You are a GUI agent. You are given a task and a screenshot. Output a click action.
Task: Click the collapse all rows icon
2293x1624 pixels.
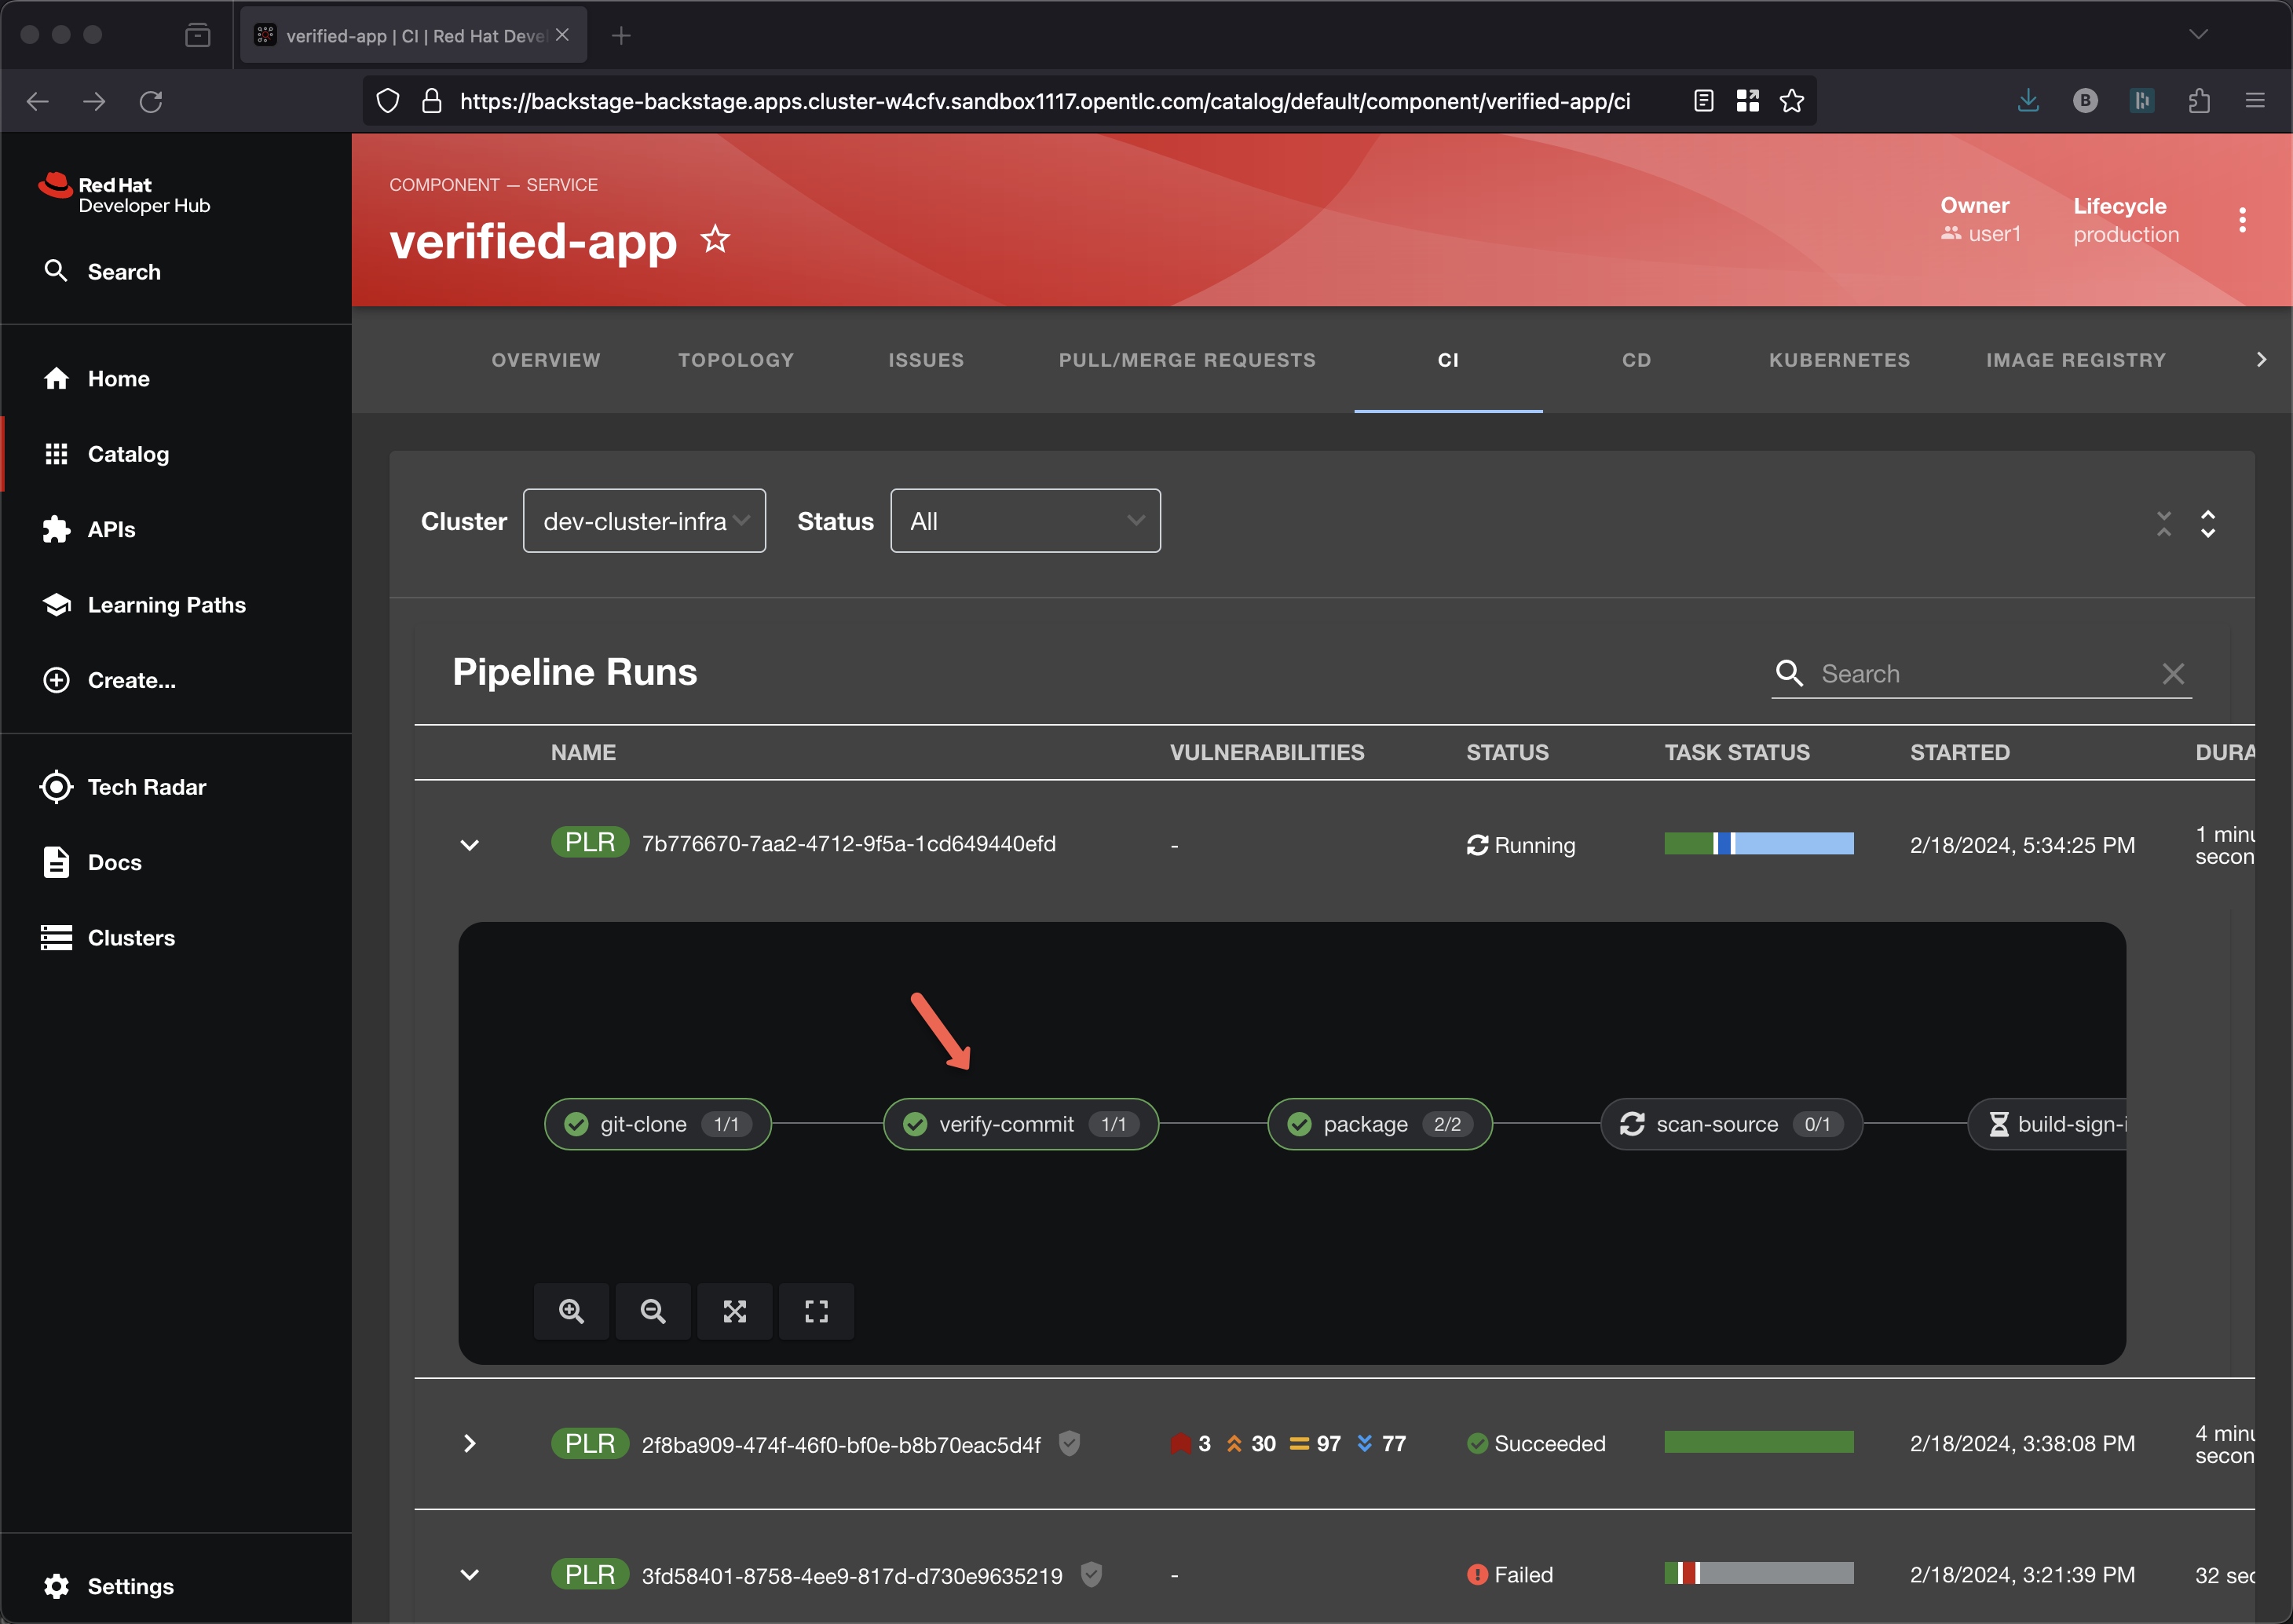coord(2164,523)
